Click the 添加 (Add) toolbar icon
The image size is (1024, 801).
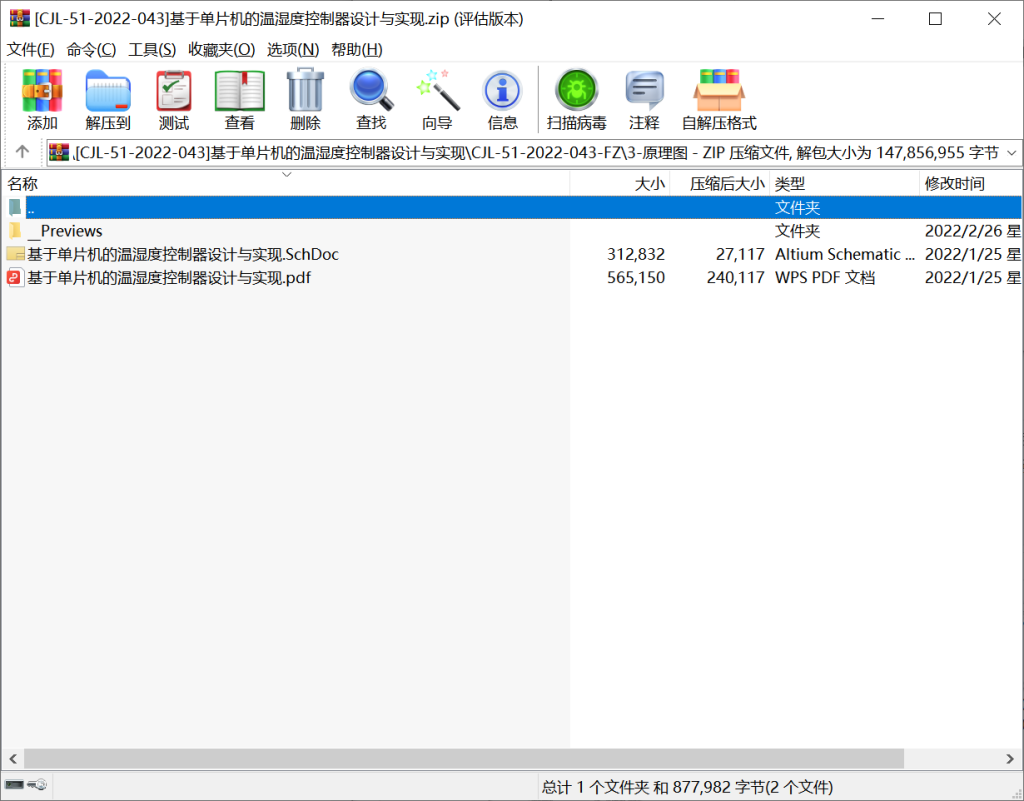42,92
